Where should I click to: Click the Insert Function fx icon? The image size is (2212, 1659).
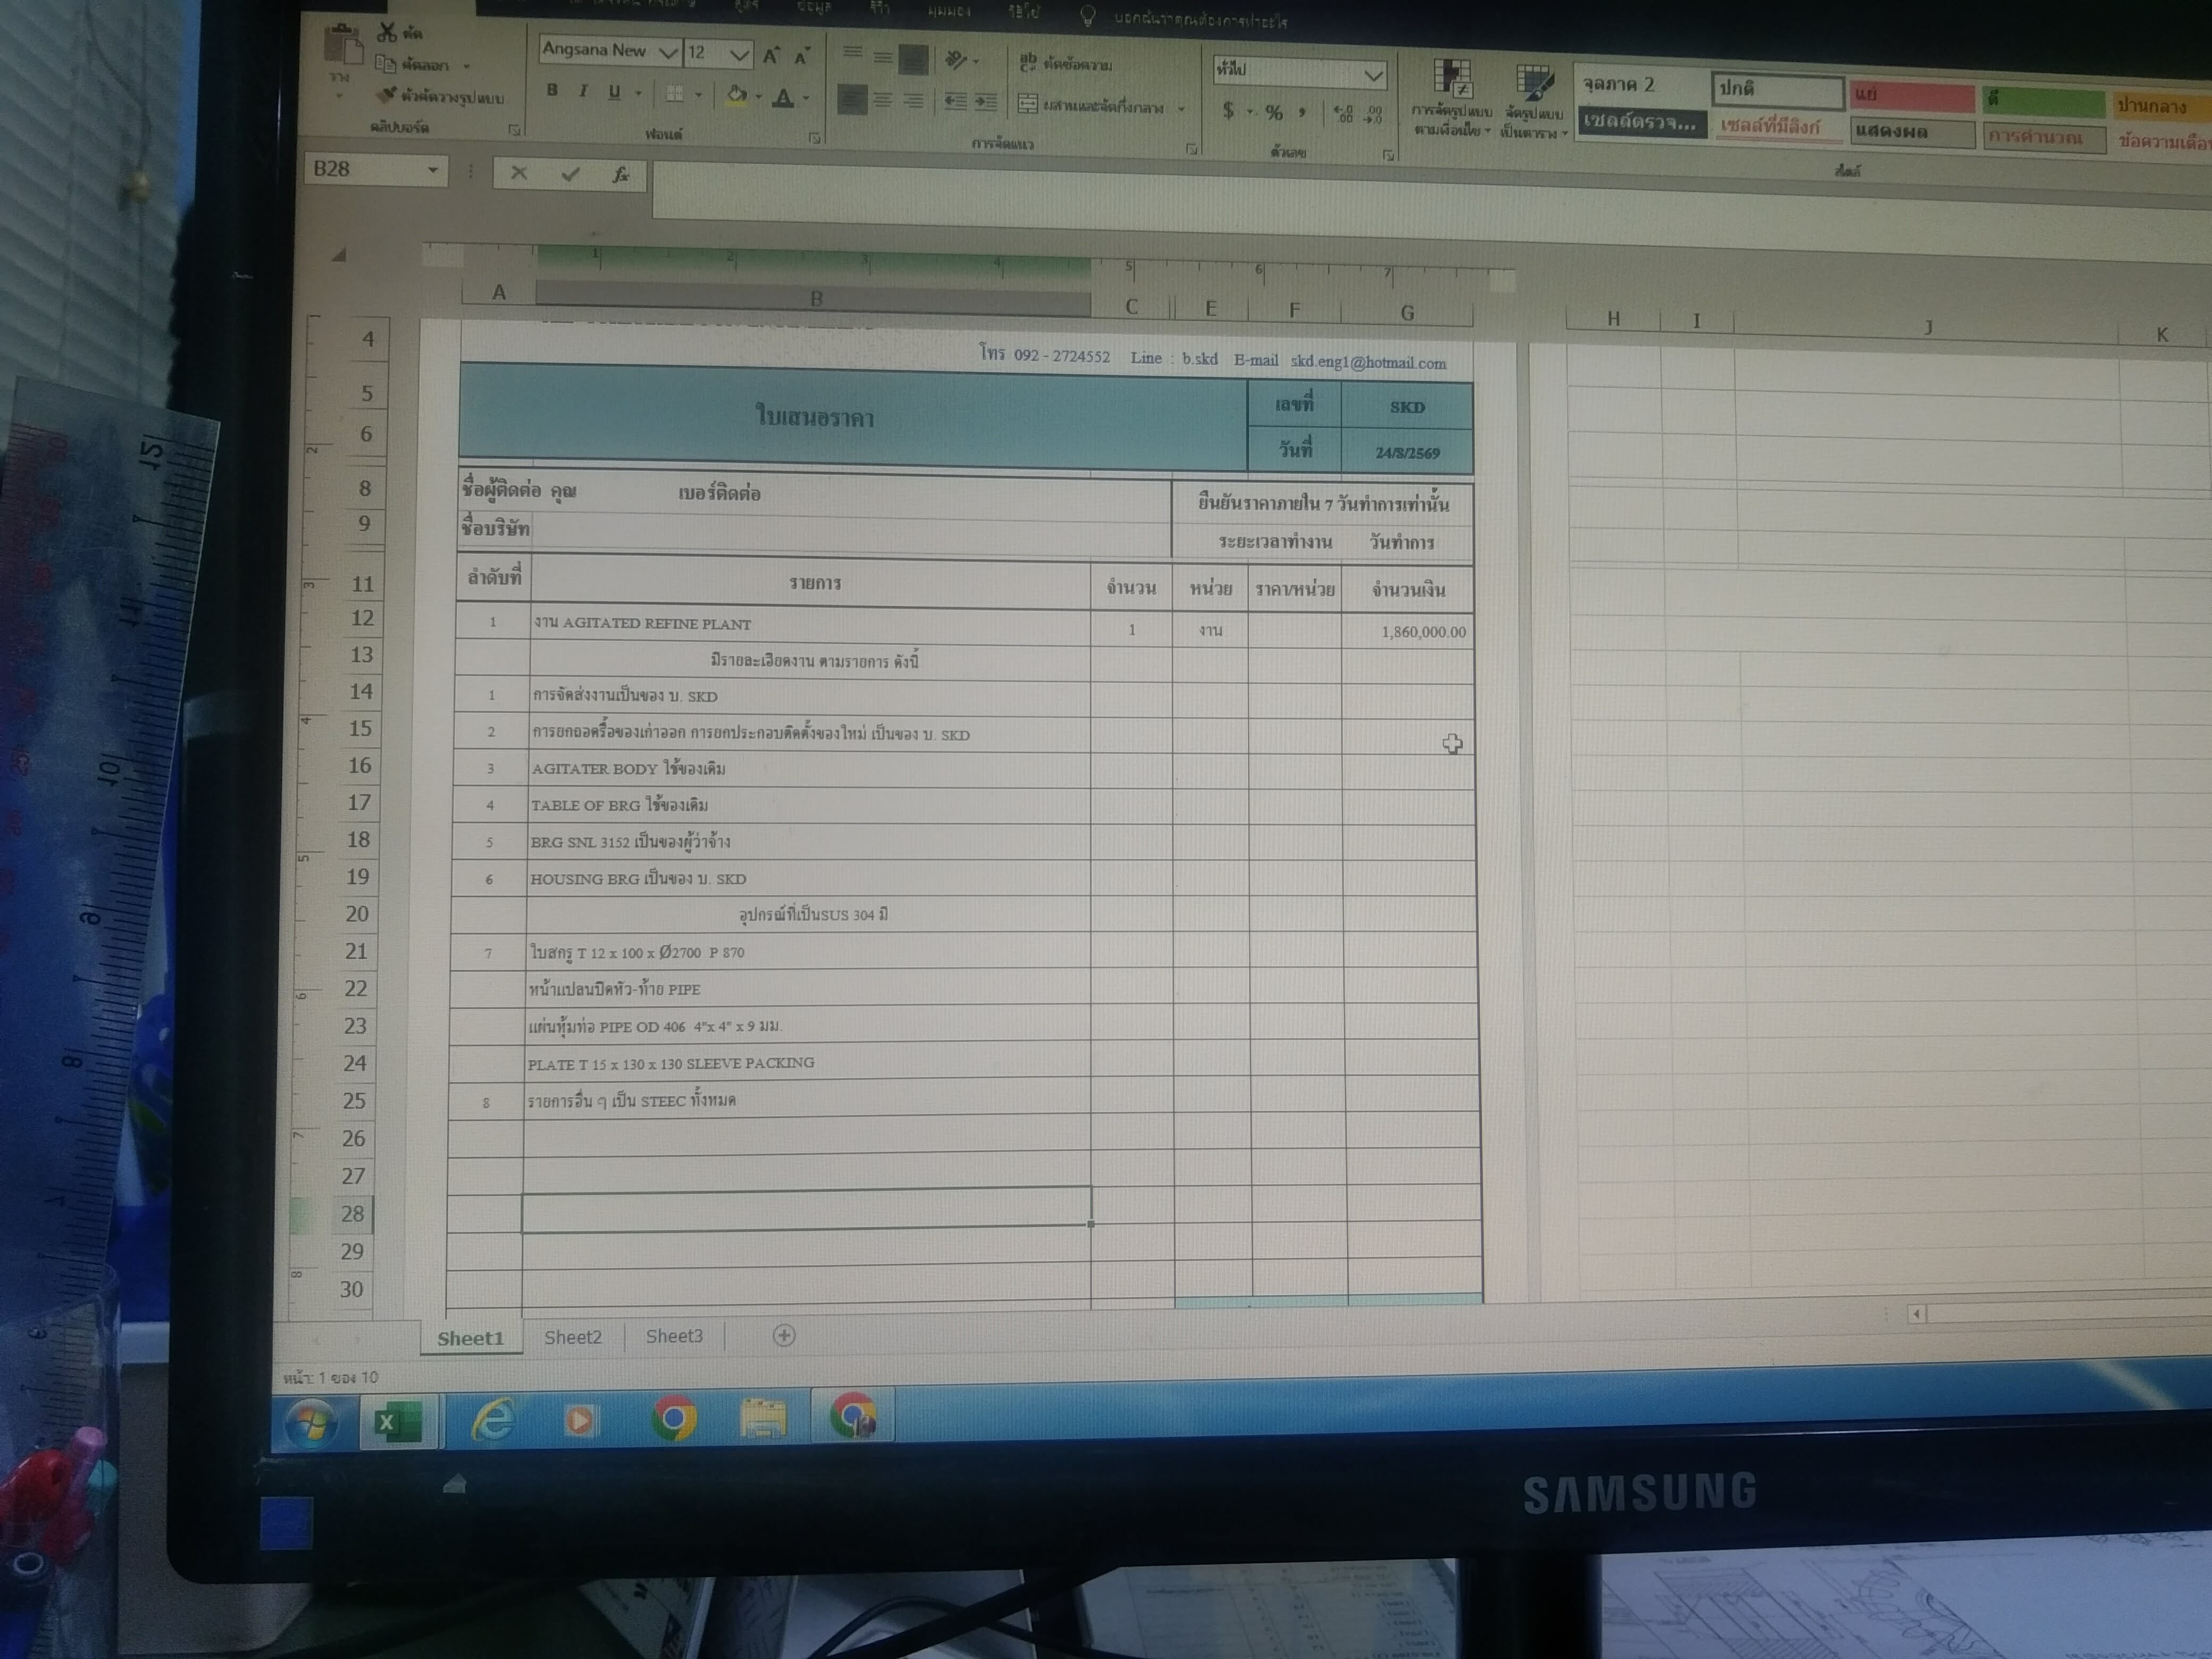[x=620, y=175]
